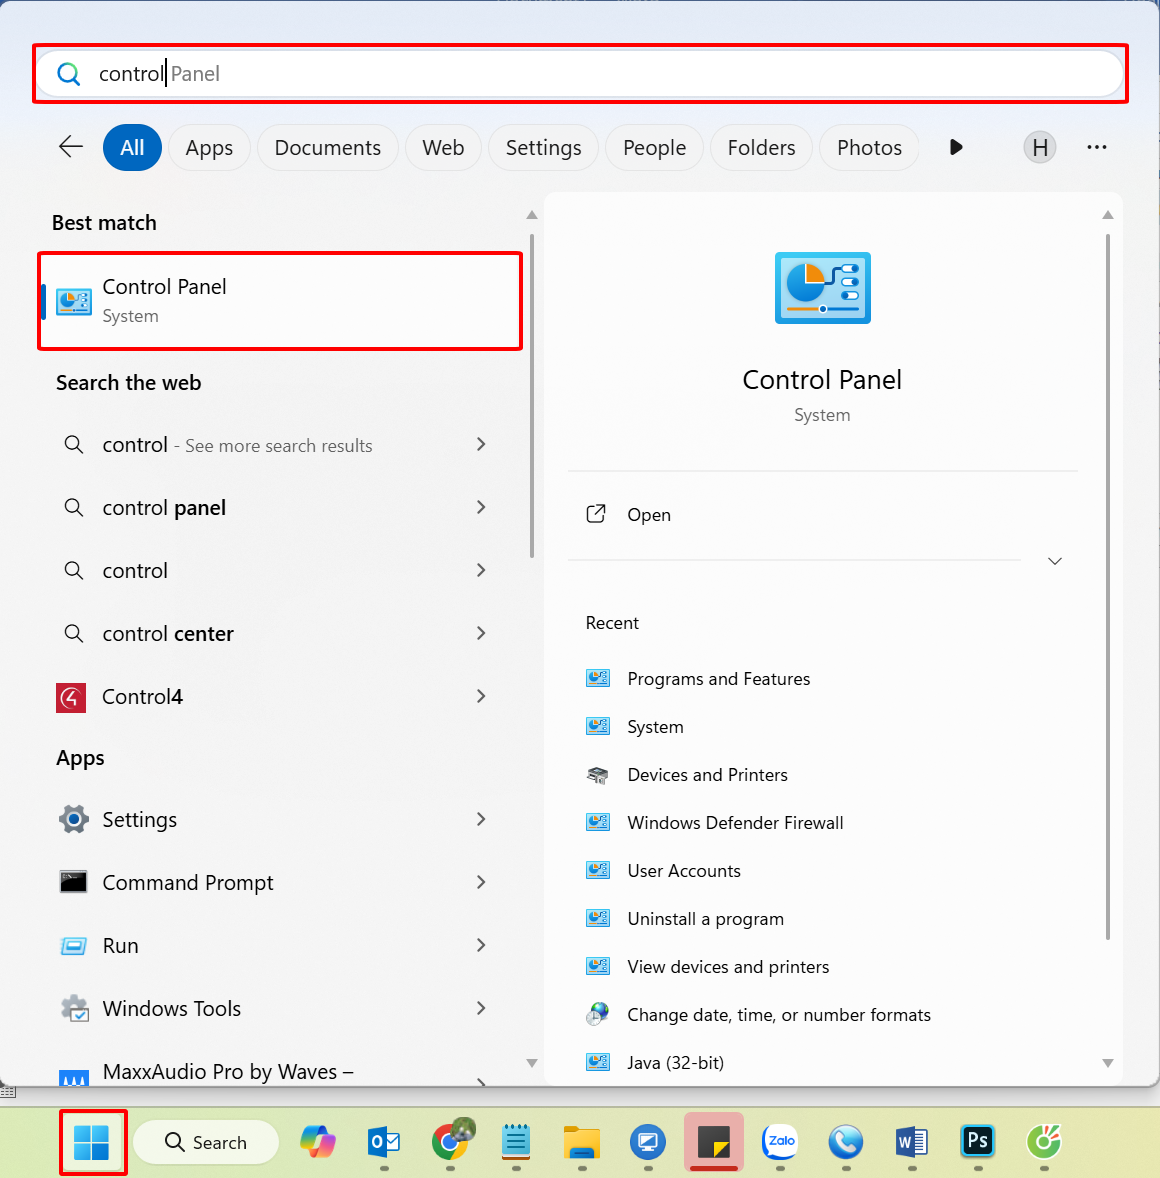Open Google Chrome from the taskbar
This screenshot has height=1178, width=1160.
tap(450, 1141)
